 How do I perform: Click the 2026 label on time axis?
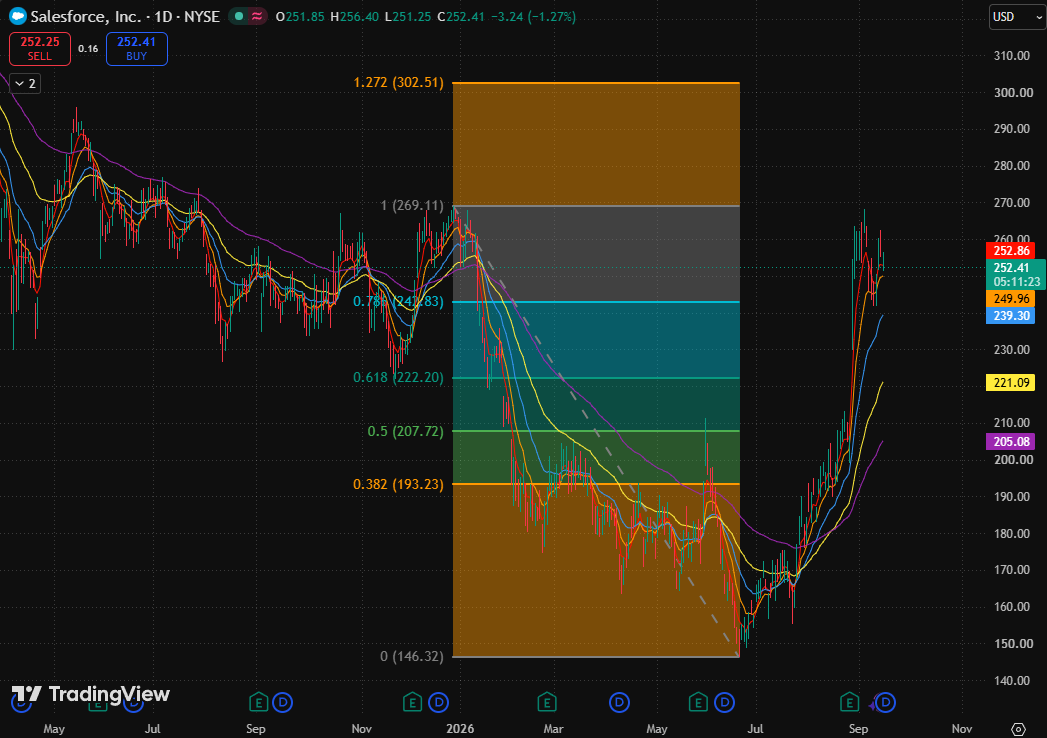point(460,729)
